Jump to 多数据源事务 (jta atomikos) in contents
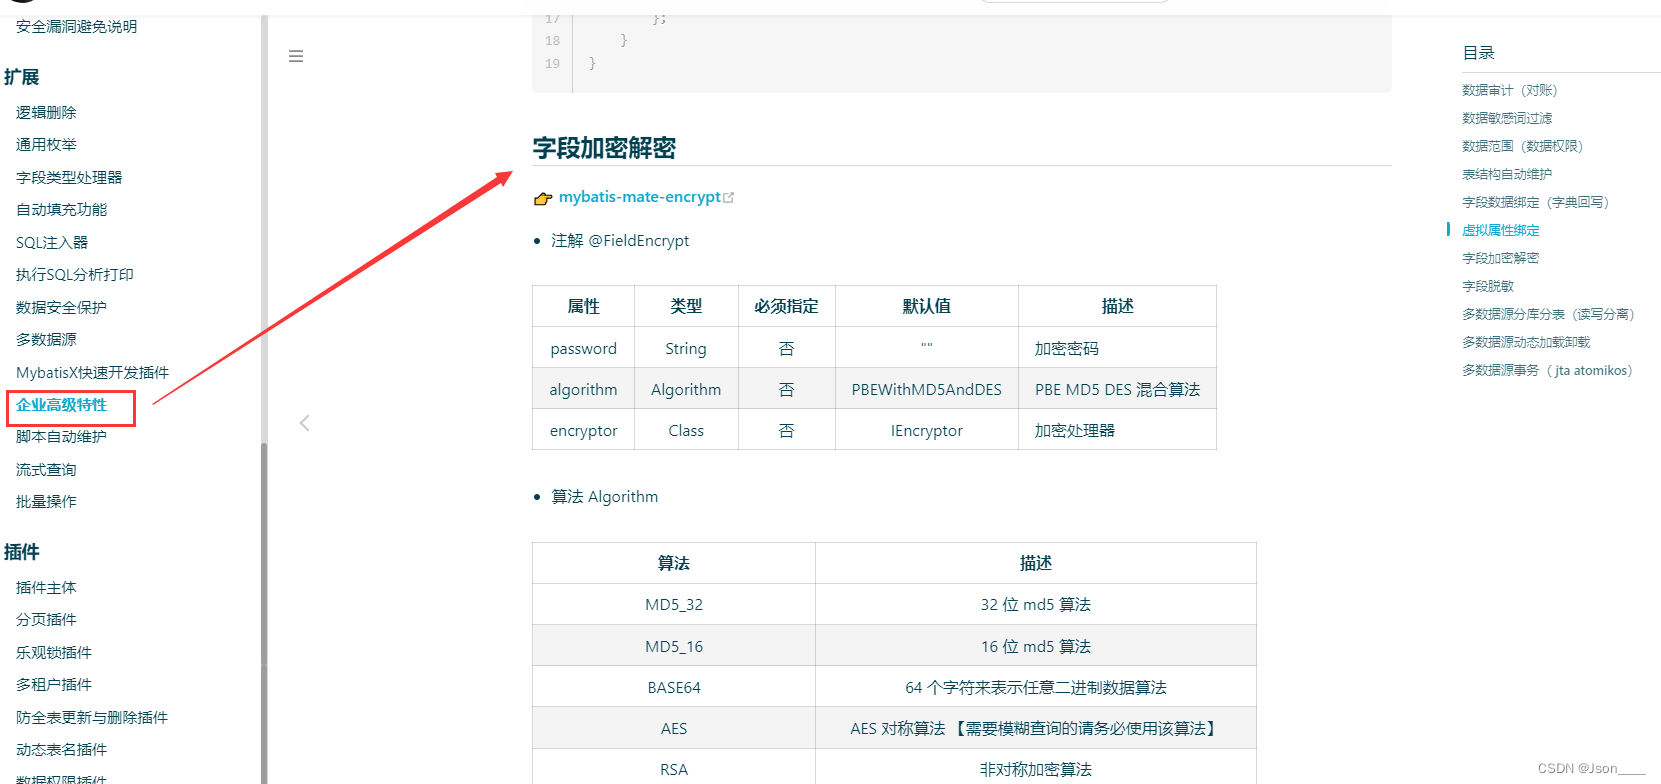The width and height of the screenshot is (1661, 784). click(1547, 370)
